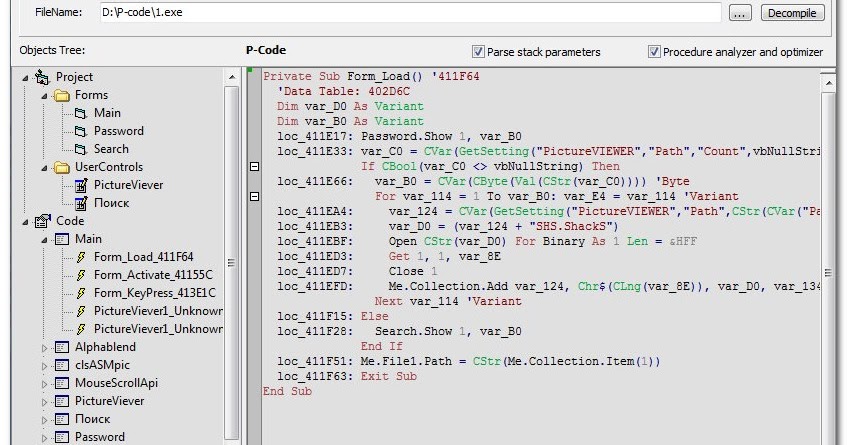The image size is (847, 445).
Task: Click the clsASMpic module icon
Action: click(x=62, y=366)
